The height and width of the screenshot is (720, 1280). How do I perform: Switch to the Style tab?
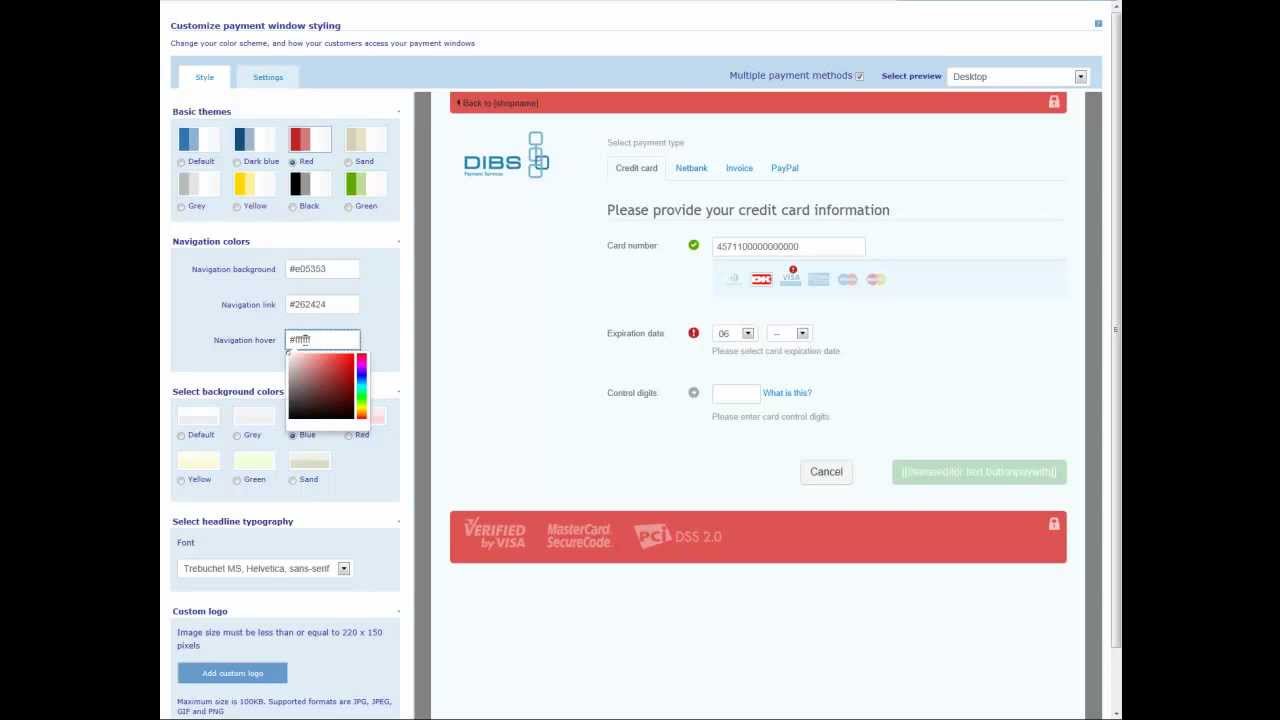tap(204, 77)
